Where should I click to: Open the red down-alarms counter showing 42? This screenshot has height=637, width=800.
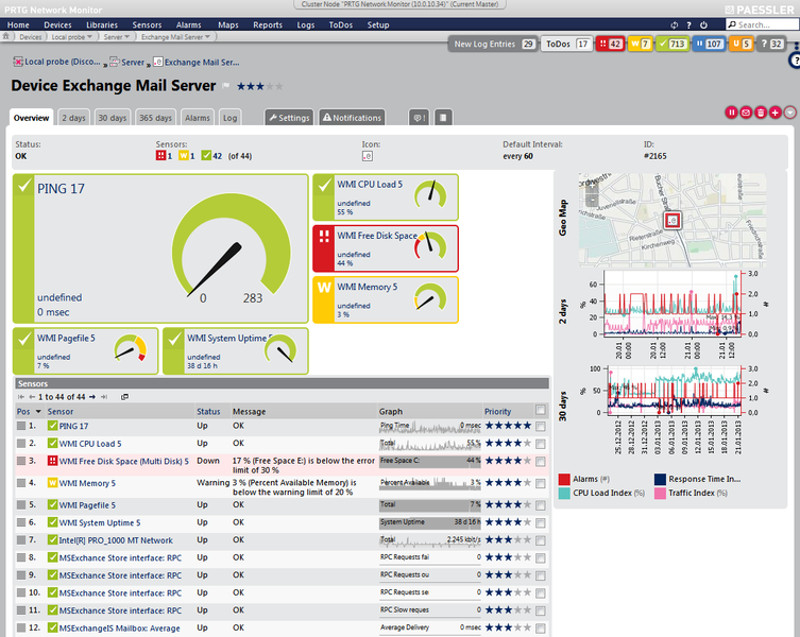pos(610,44)
